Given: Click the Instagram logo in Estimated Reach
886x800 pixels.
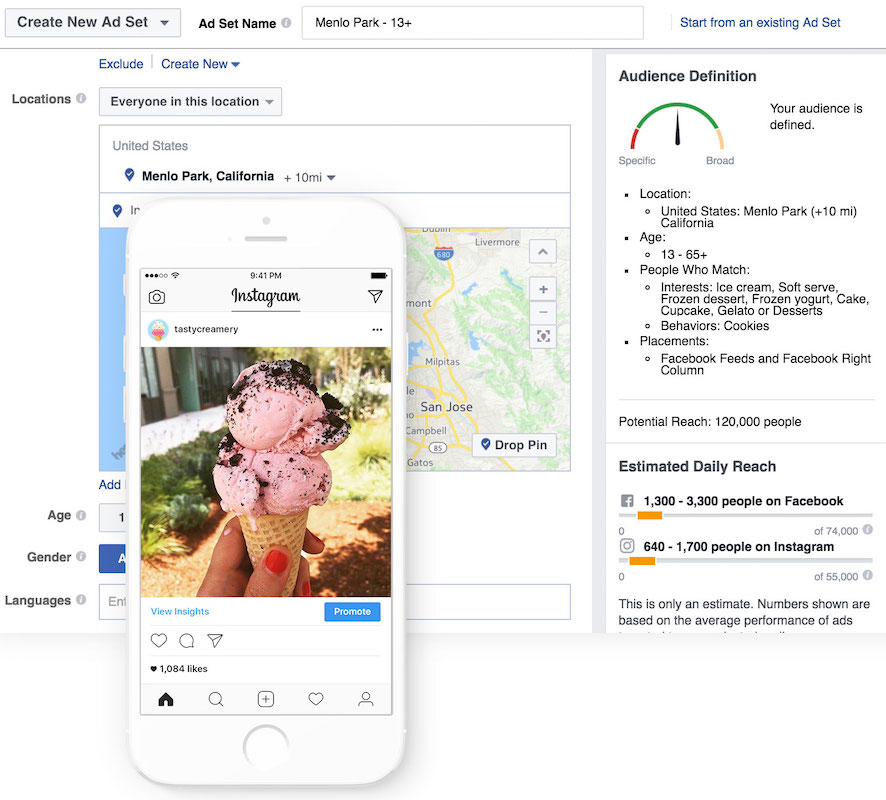Looking at the screenshot, I should pos(627,546).
